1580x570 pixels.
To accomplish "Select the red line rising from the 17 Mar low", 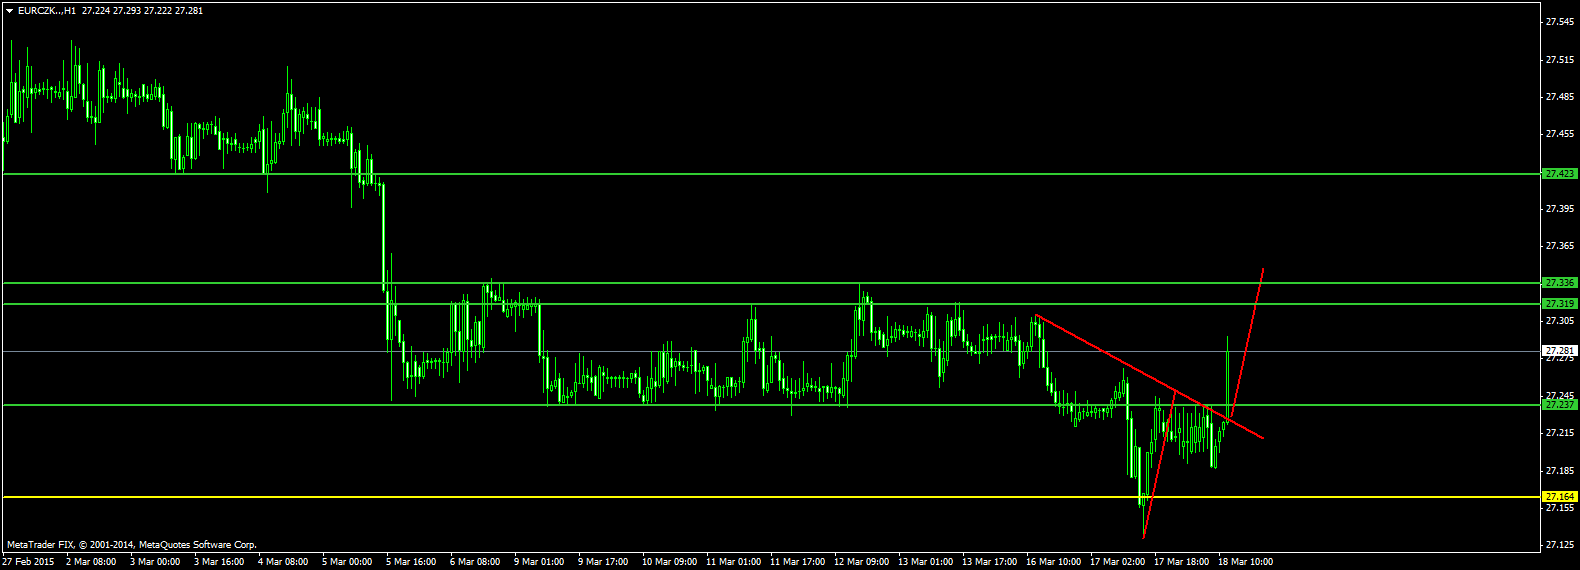I will click(x=1159, y=468).
